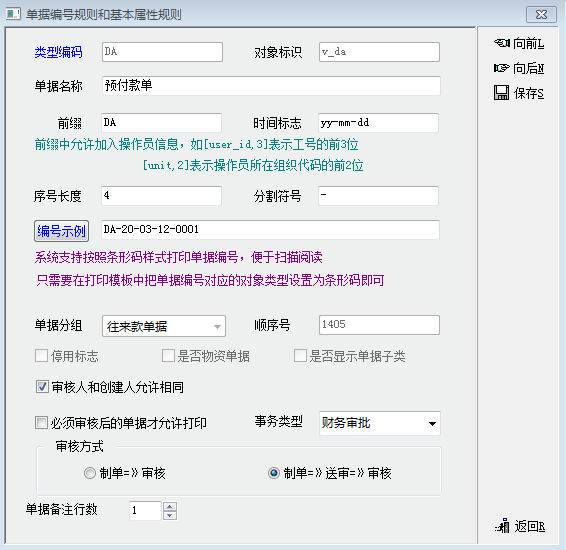
Task: Click the 单据名称 field with 预付款单
Action: (x=271, y=86)
